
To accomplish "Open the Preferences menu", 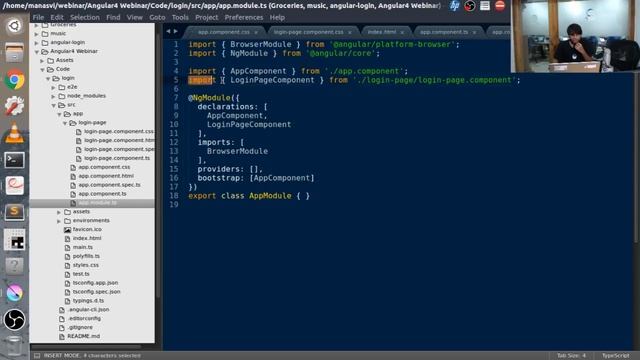I will (x=244, y=18).
